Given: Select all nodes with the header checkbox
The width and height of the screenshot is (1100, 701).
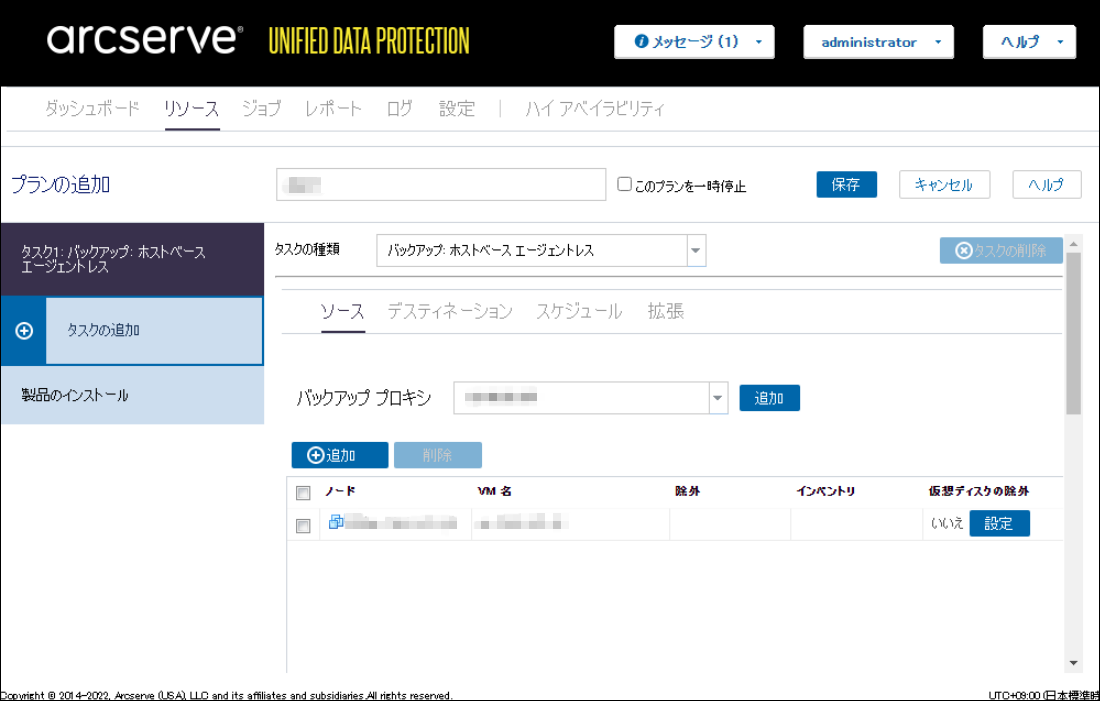Looking at the screenshot, I should [303, 493].
